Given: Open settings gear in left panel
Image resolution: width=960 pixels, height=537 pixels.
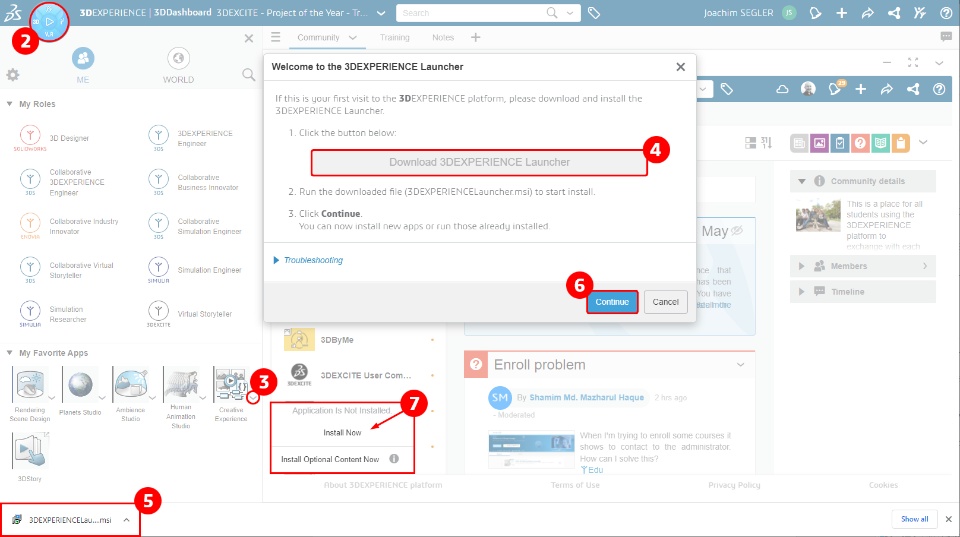Looking at the screenshot, I should (13, 75).
